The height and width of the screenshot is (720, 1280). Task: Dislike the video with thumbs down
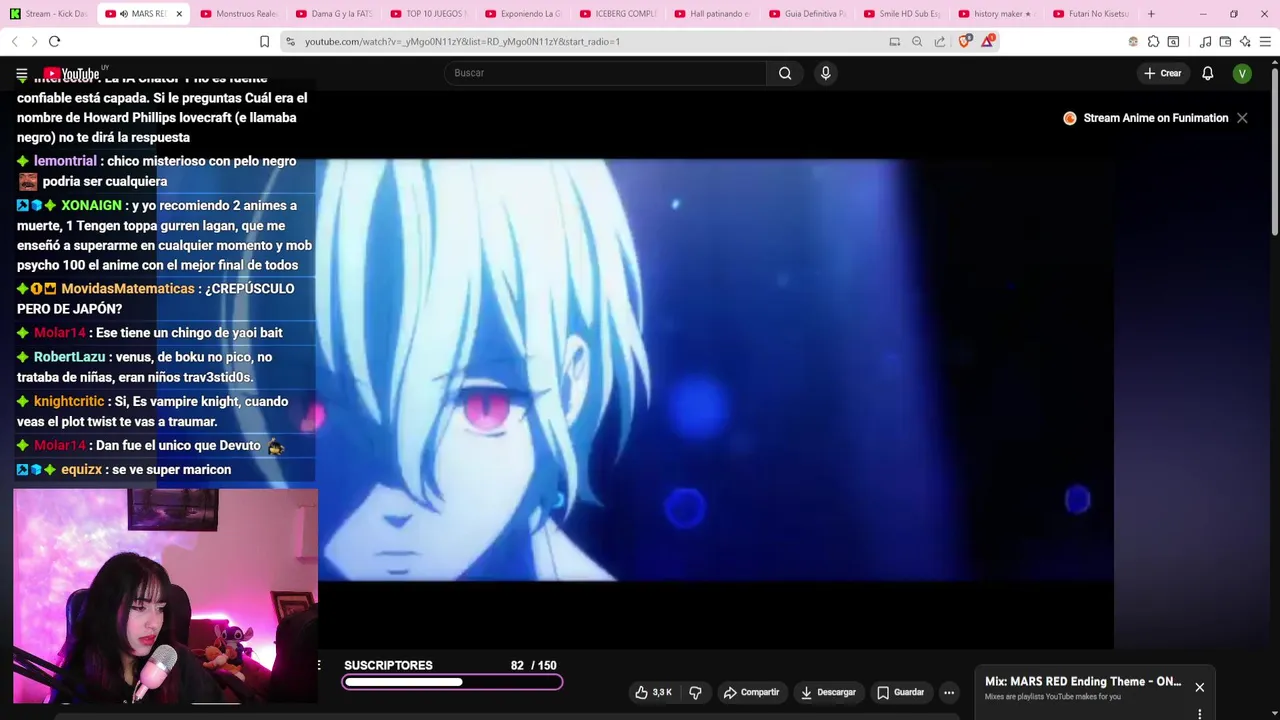click(695, 692)
